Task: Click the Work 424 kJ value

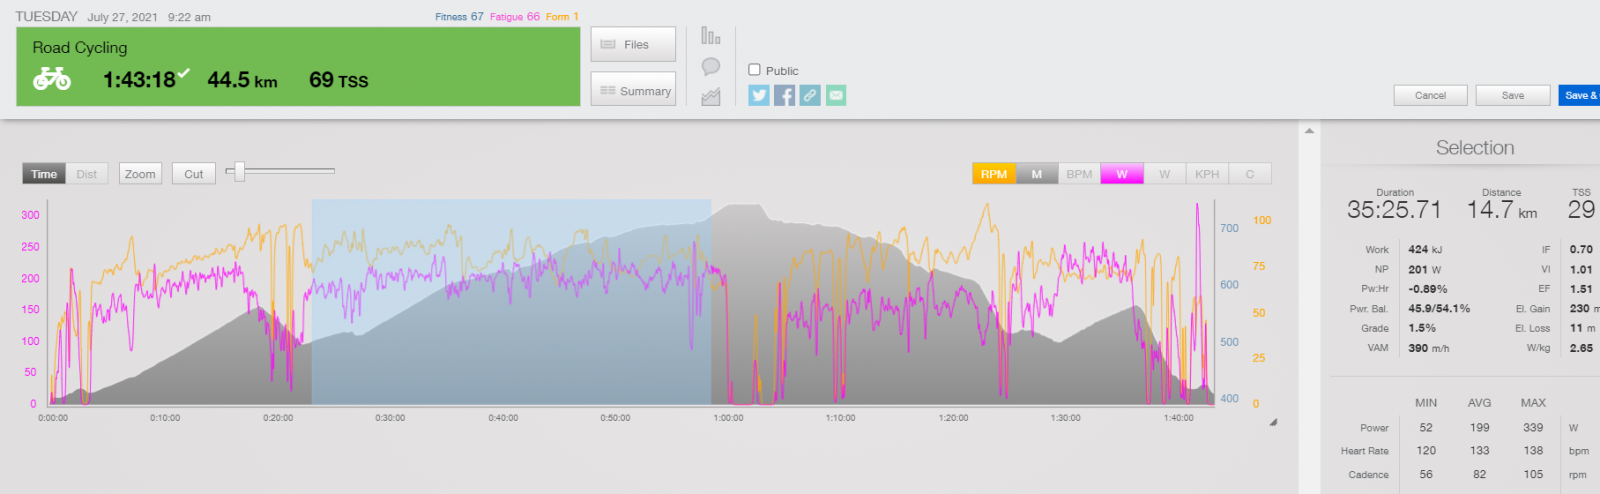Action: [x=1425, y=250]
